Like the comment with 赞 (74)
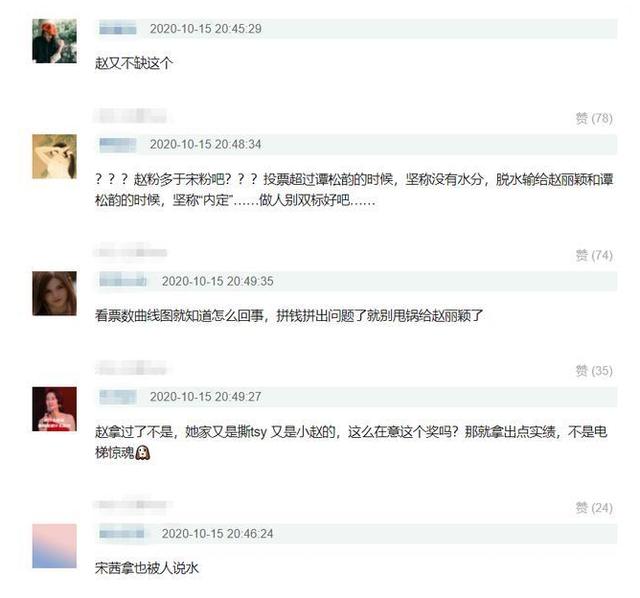The height and width of the screenshot is (598, 640). click(594, 256)
